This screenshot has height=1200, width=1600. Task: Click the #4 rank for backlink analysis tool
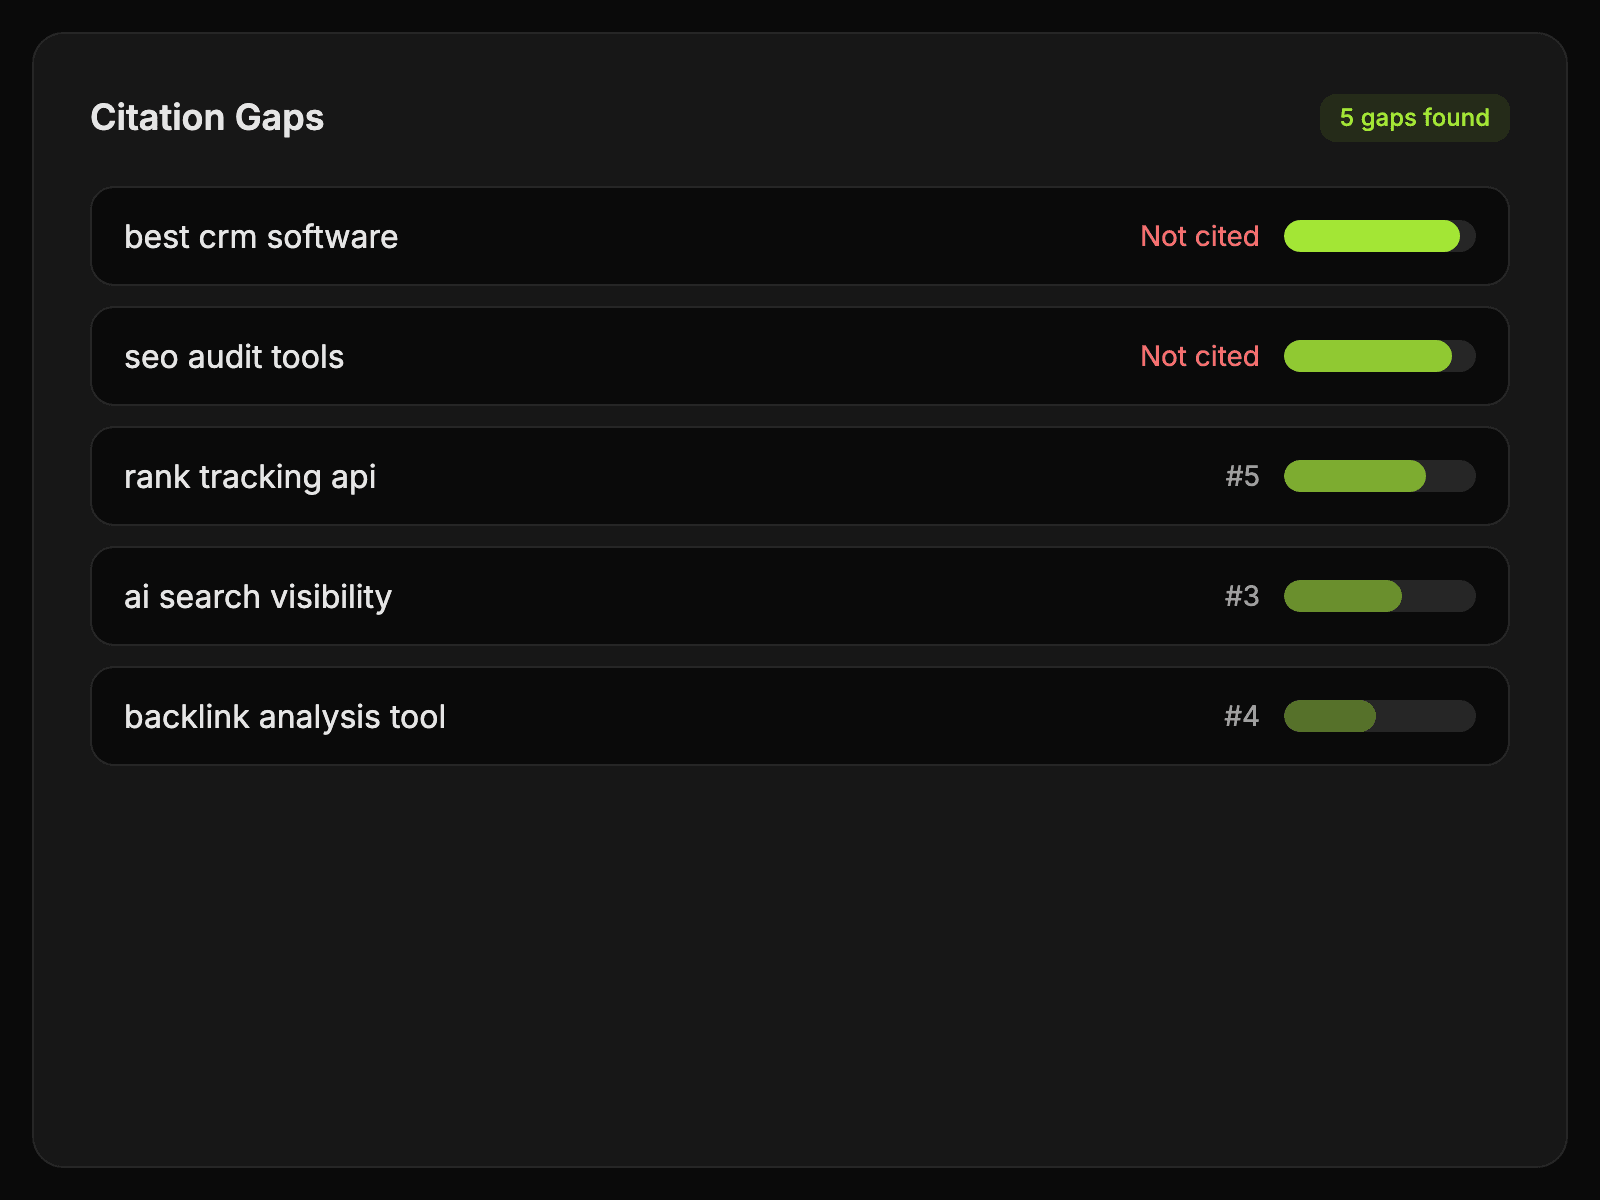pyautogui.click(x=1241, y=716)
